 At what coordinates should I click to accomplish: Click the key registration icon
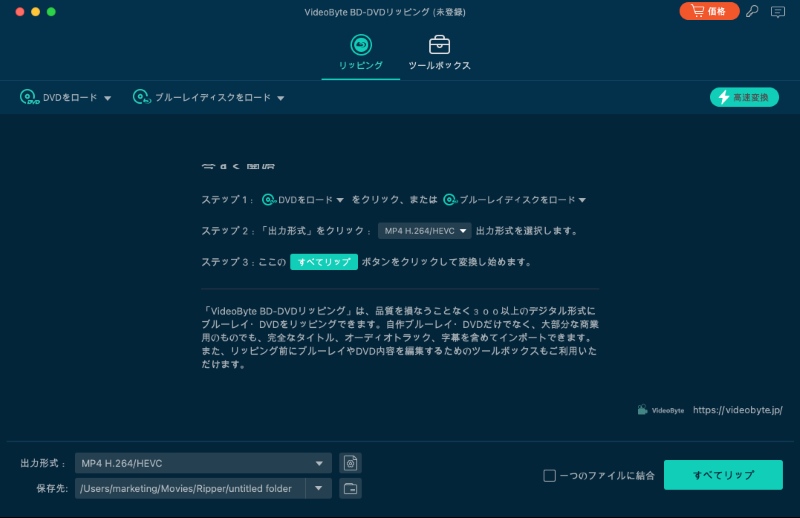click(x=752, y=12)
